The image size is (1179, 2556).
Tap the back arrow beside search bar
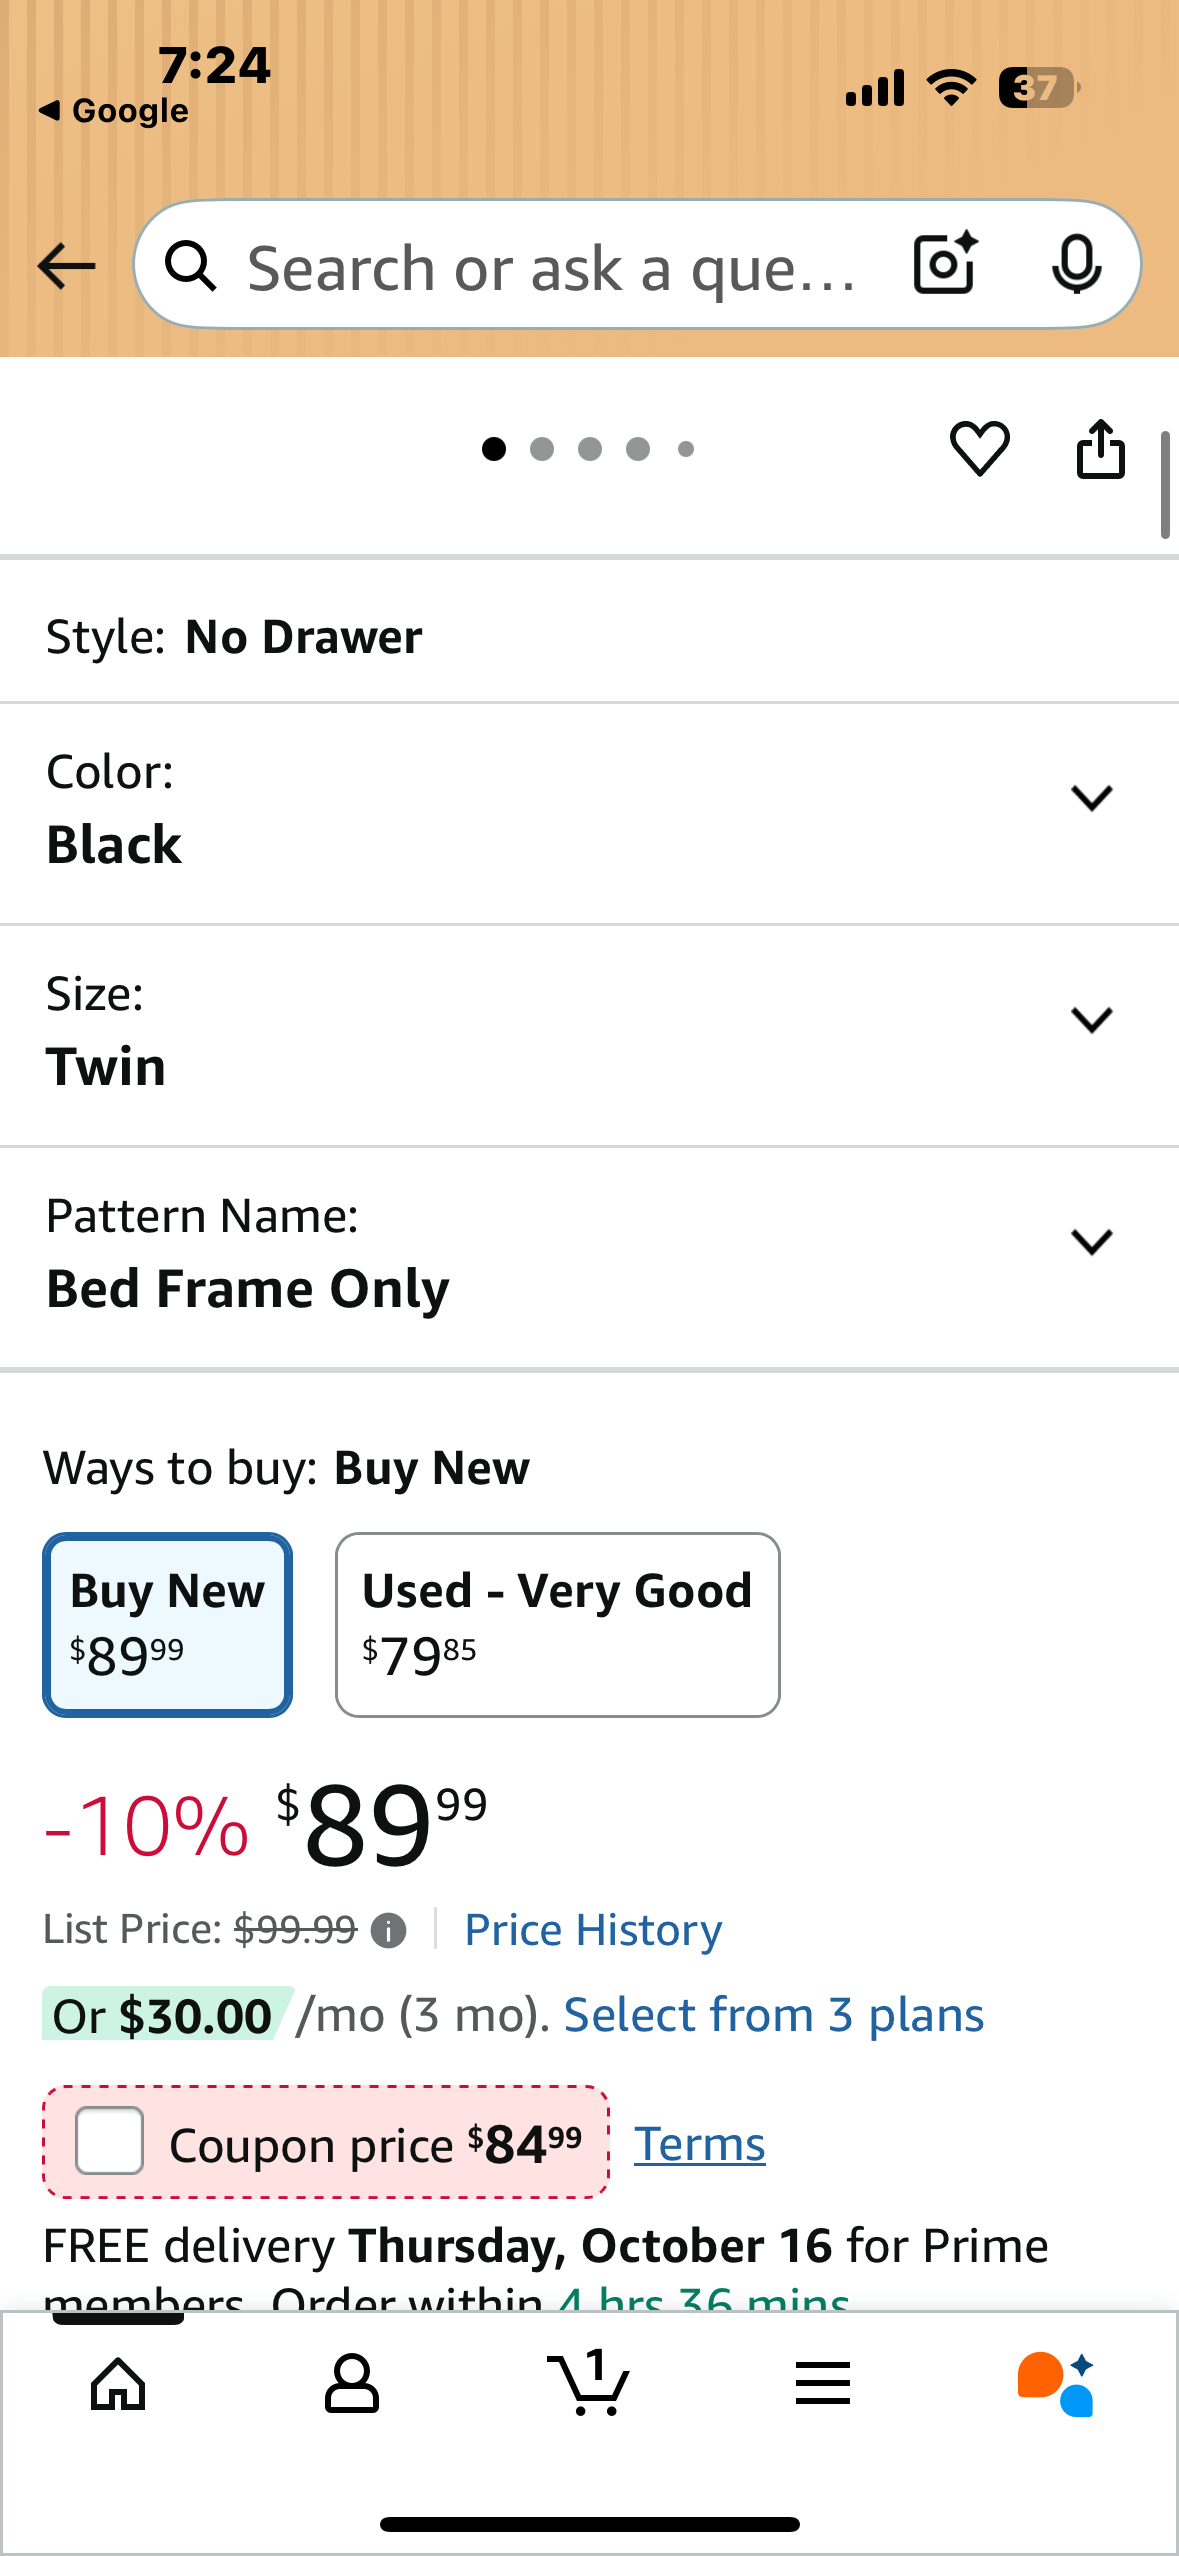(x=66, y=266)
